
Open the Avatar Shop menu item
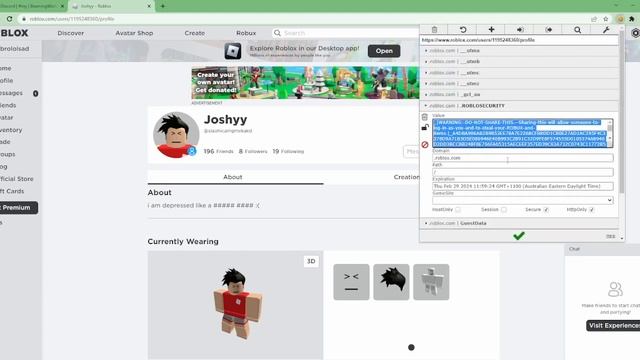pos(134,33)
